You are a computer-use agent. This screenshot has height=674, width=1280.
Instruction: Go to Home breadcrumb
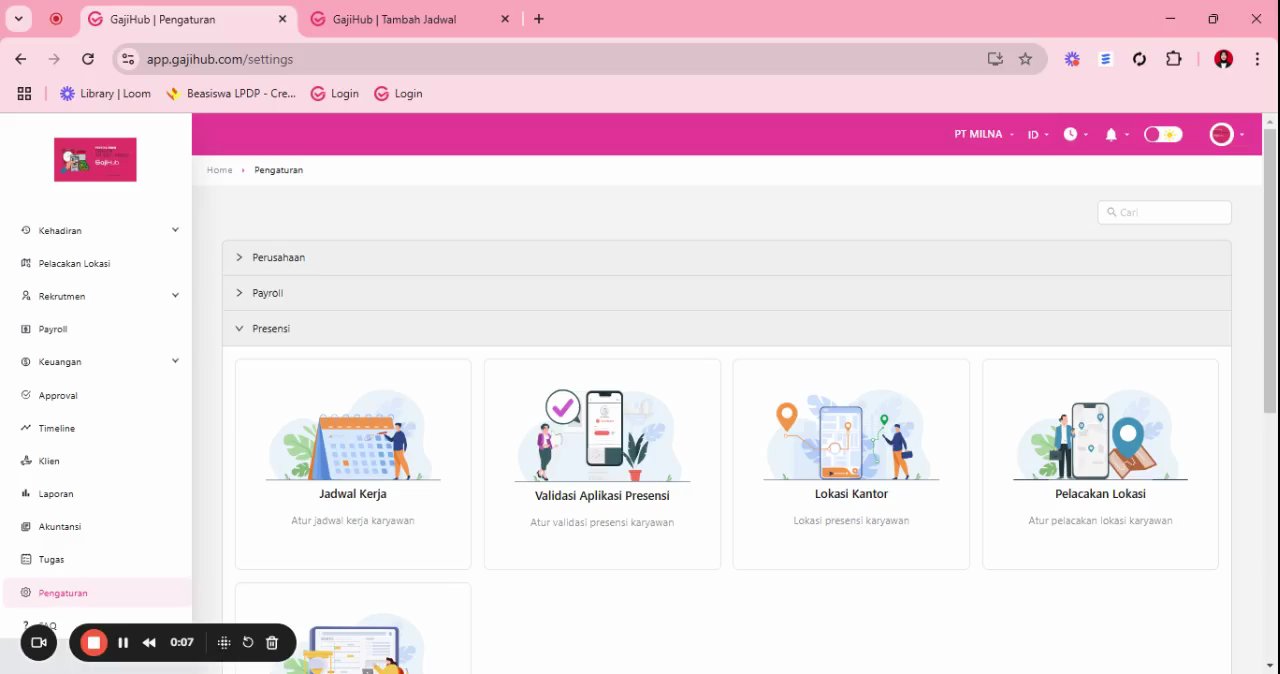(x=219, y=170)
